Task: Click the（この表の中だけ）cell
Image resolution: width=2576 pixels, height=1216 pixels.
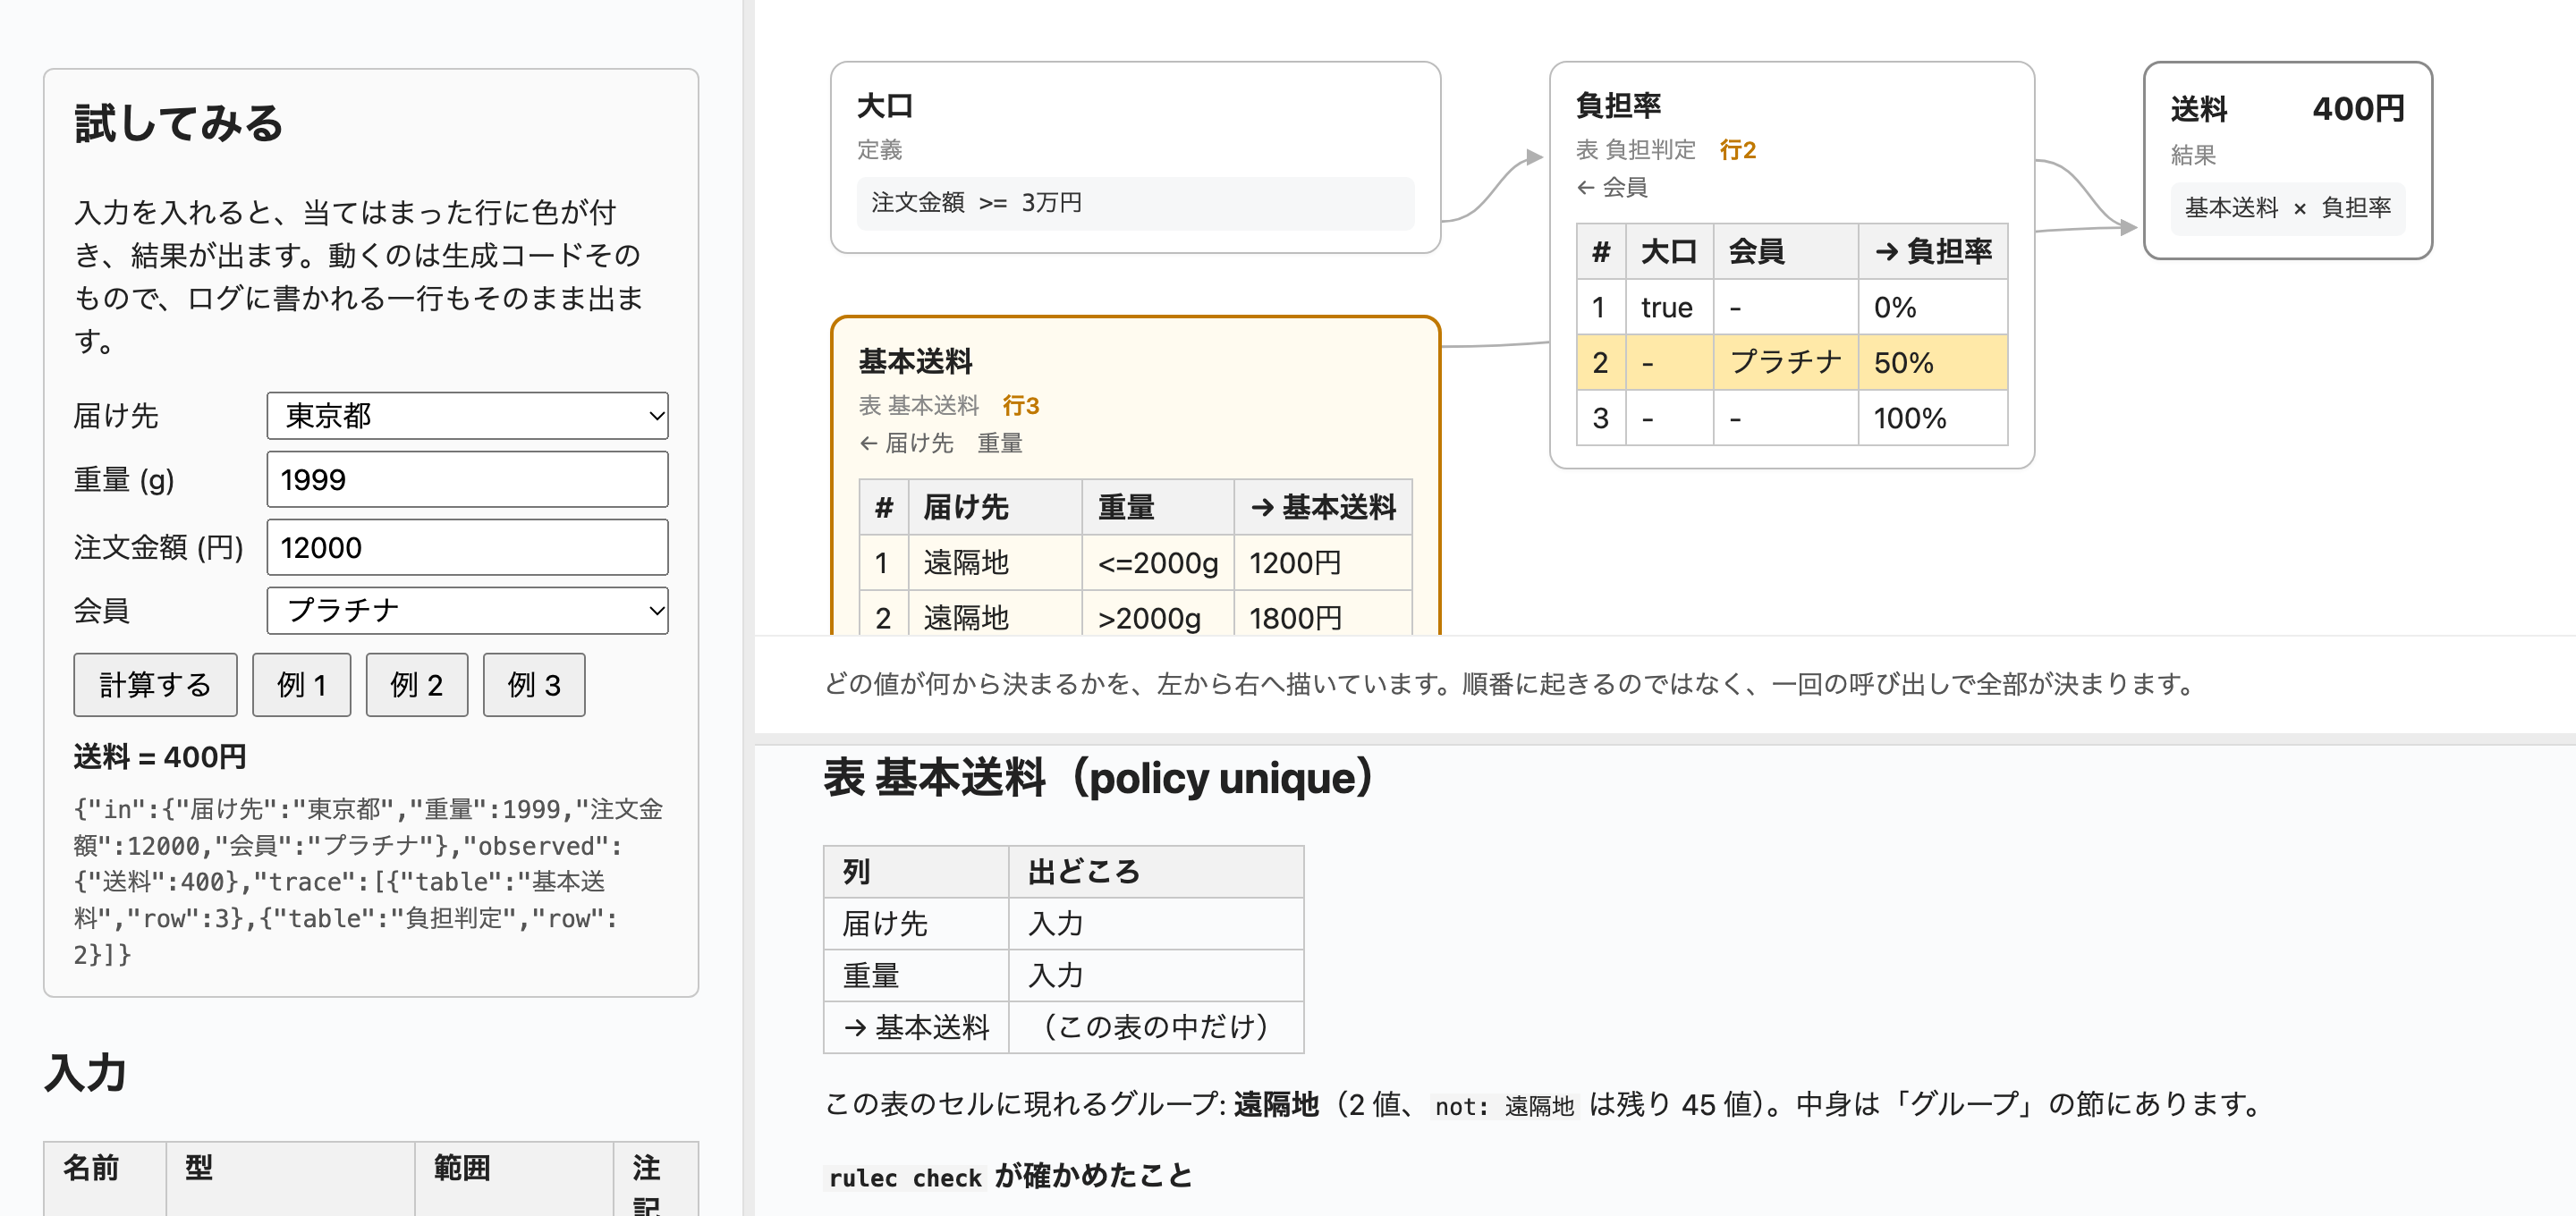Action: click(x=1156, y=1027)
